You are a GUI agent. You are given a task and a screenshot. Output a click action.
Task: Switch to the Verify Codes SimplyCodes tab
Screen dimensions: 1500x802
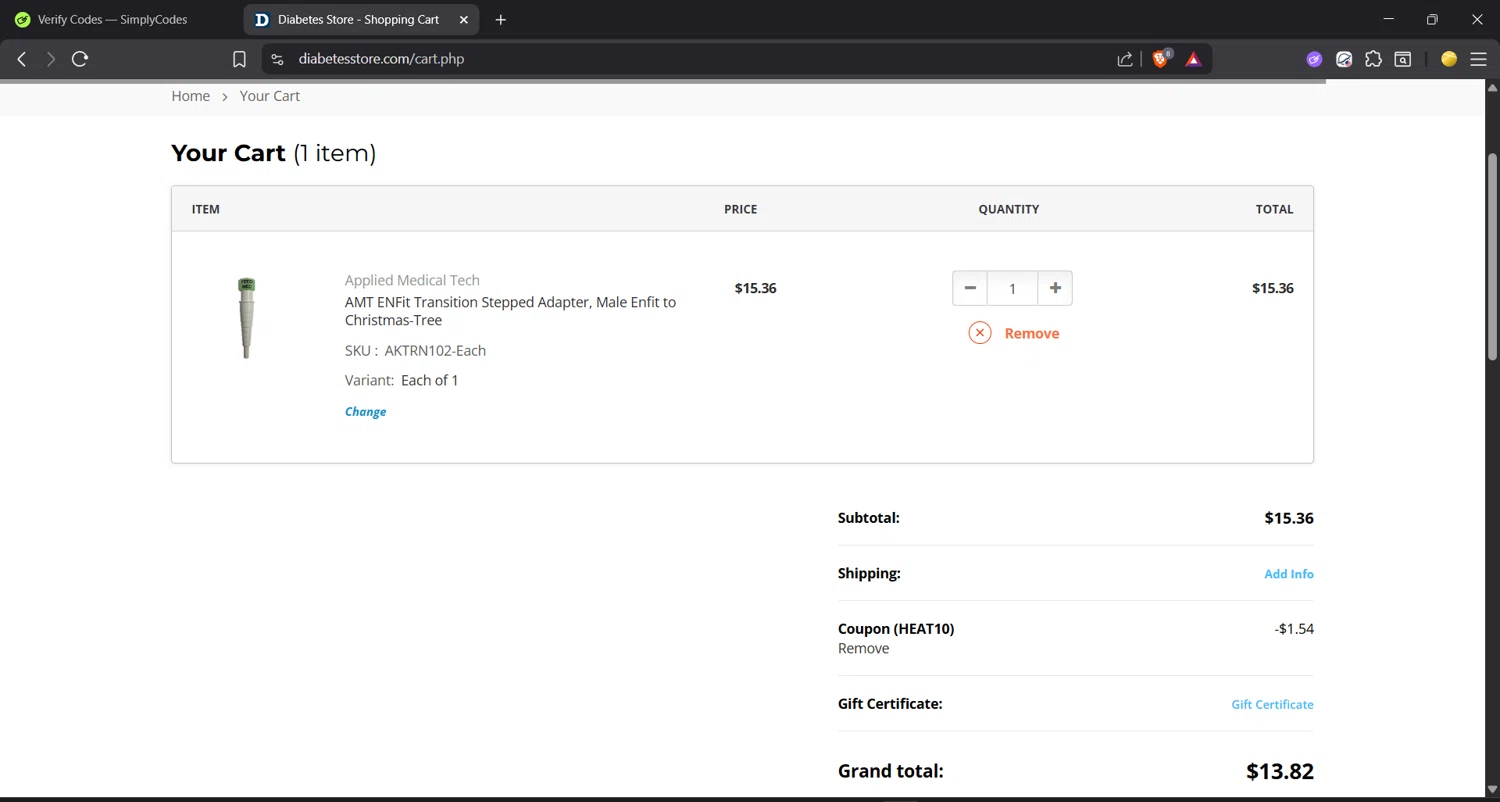point(112,20)
